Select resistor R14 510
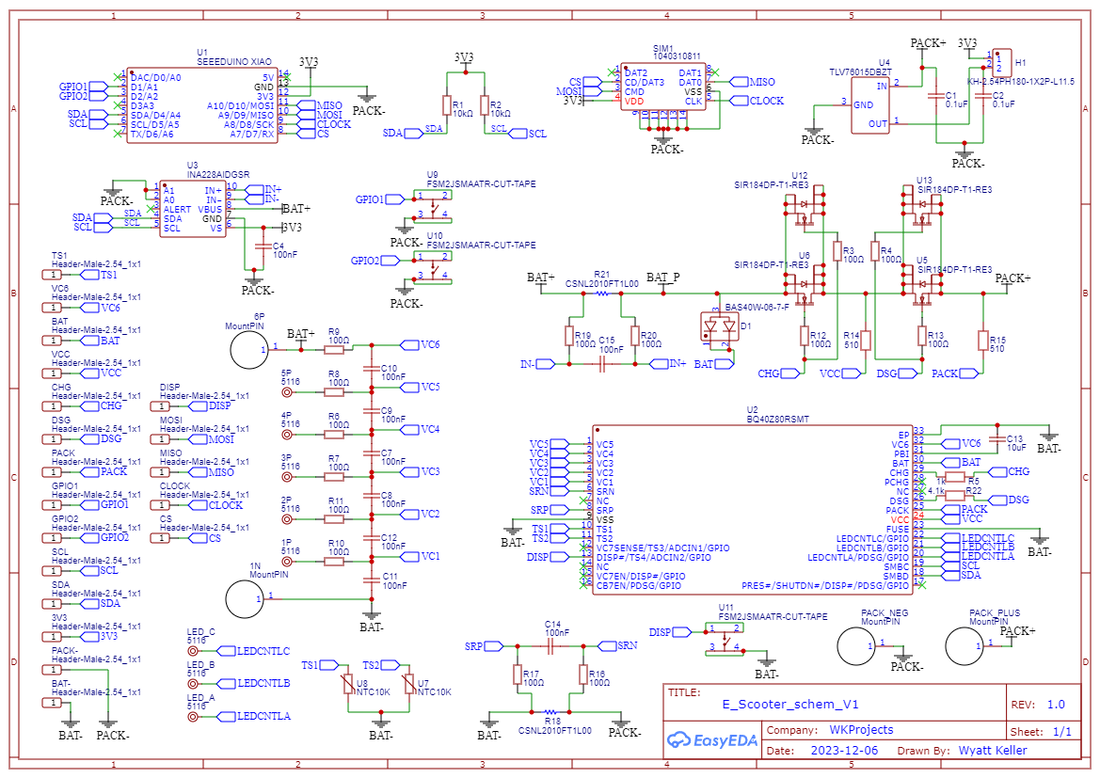 coord(866,340)
